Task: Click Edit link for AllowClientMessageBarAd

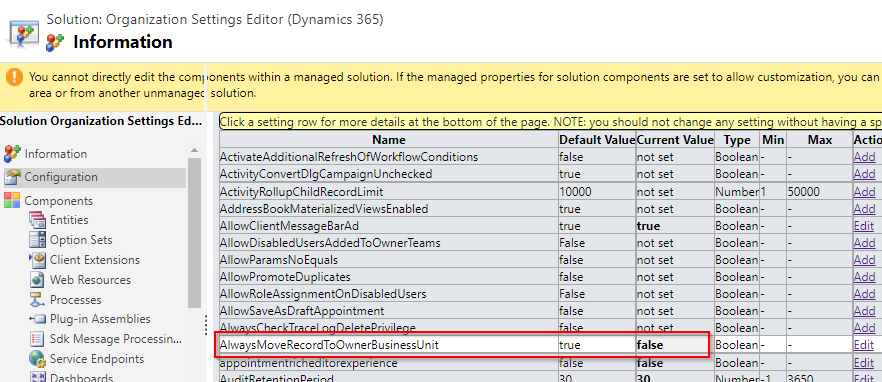Action: coord(864,226)
